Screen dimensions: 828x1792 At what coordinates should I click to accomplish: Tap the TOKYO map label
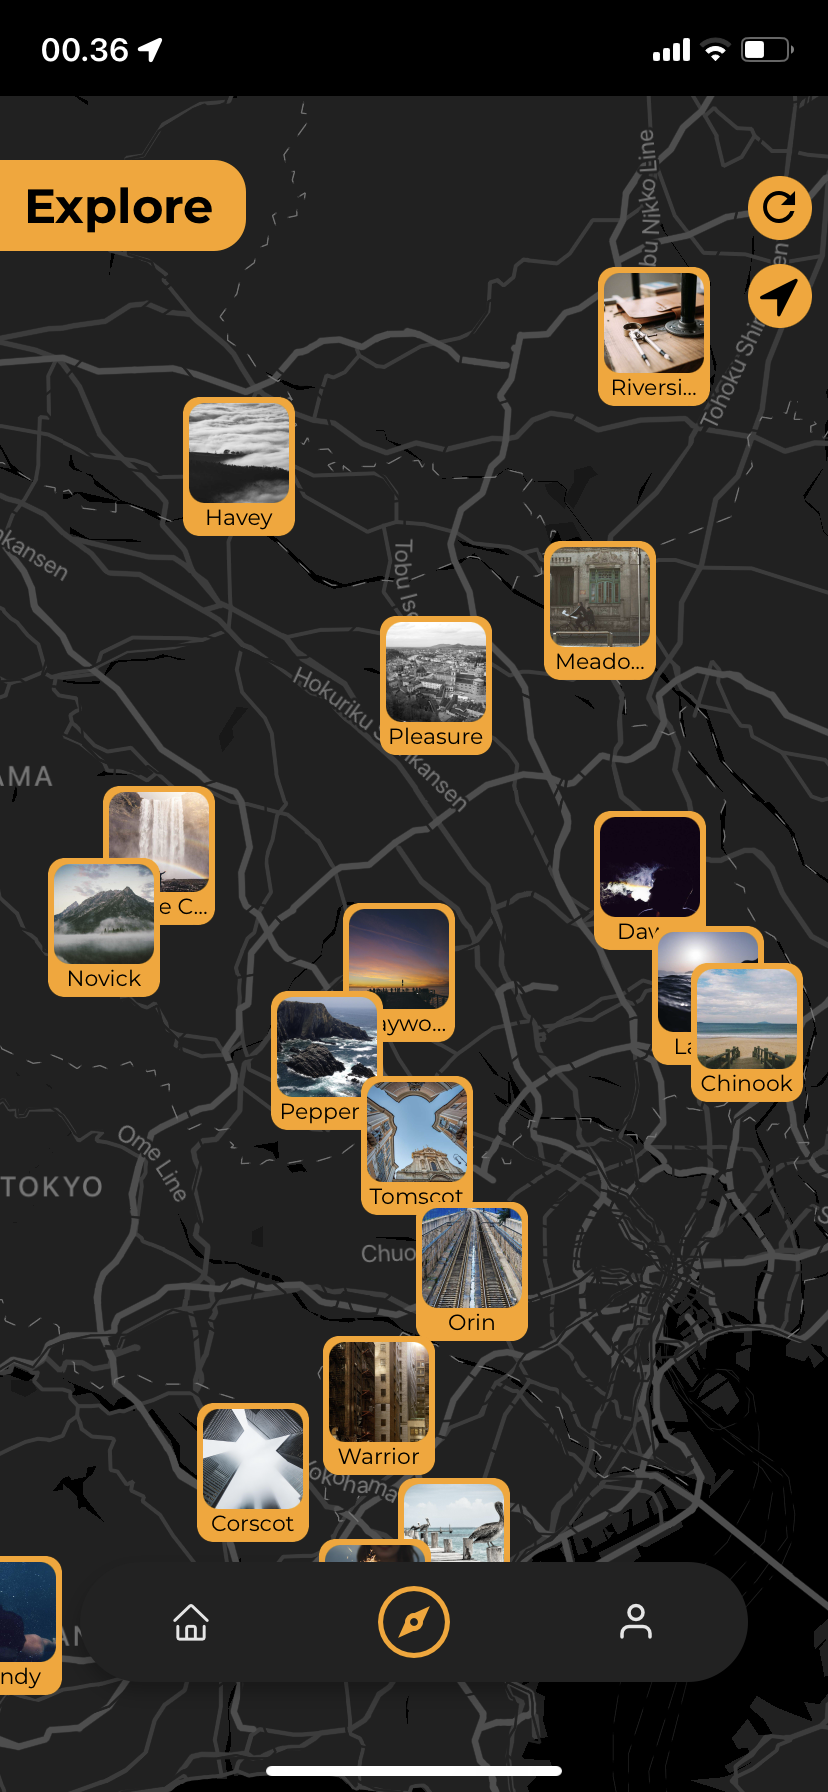click(x=52, y=1187)
